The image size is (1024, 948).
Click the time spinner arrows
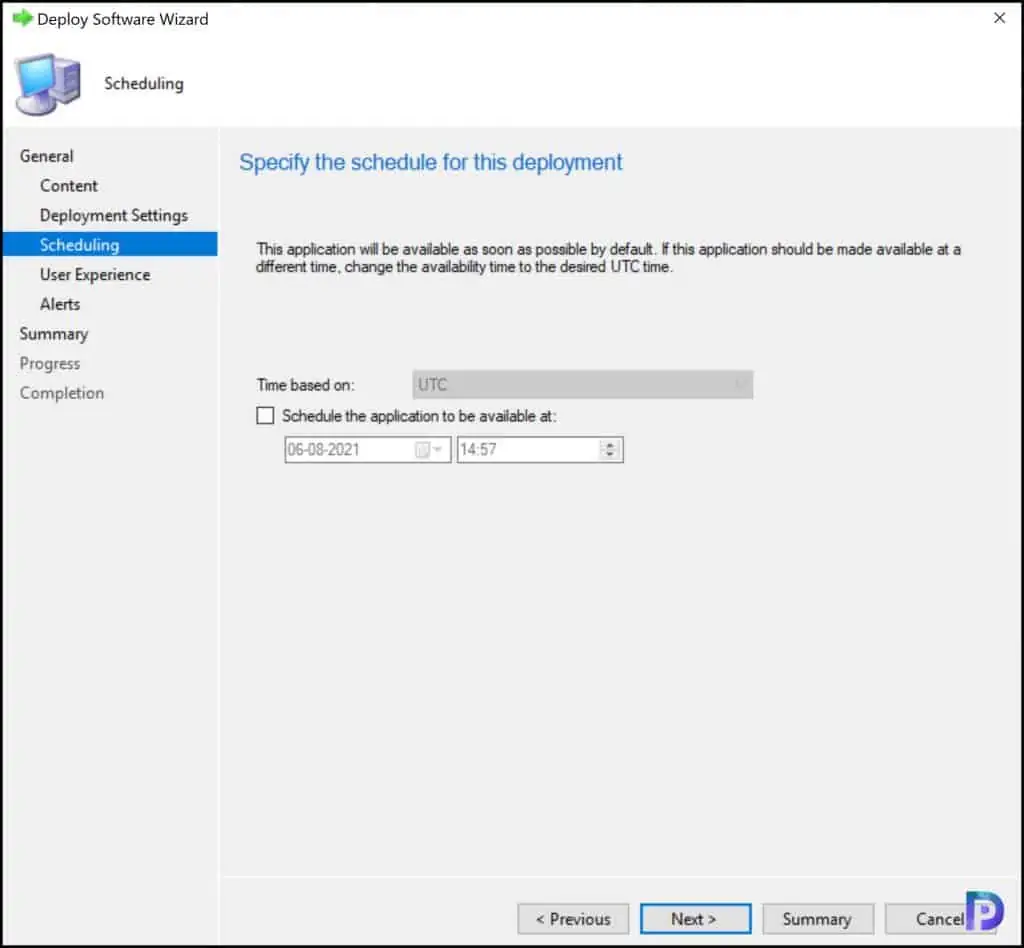point(610,450)
